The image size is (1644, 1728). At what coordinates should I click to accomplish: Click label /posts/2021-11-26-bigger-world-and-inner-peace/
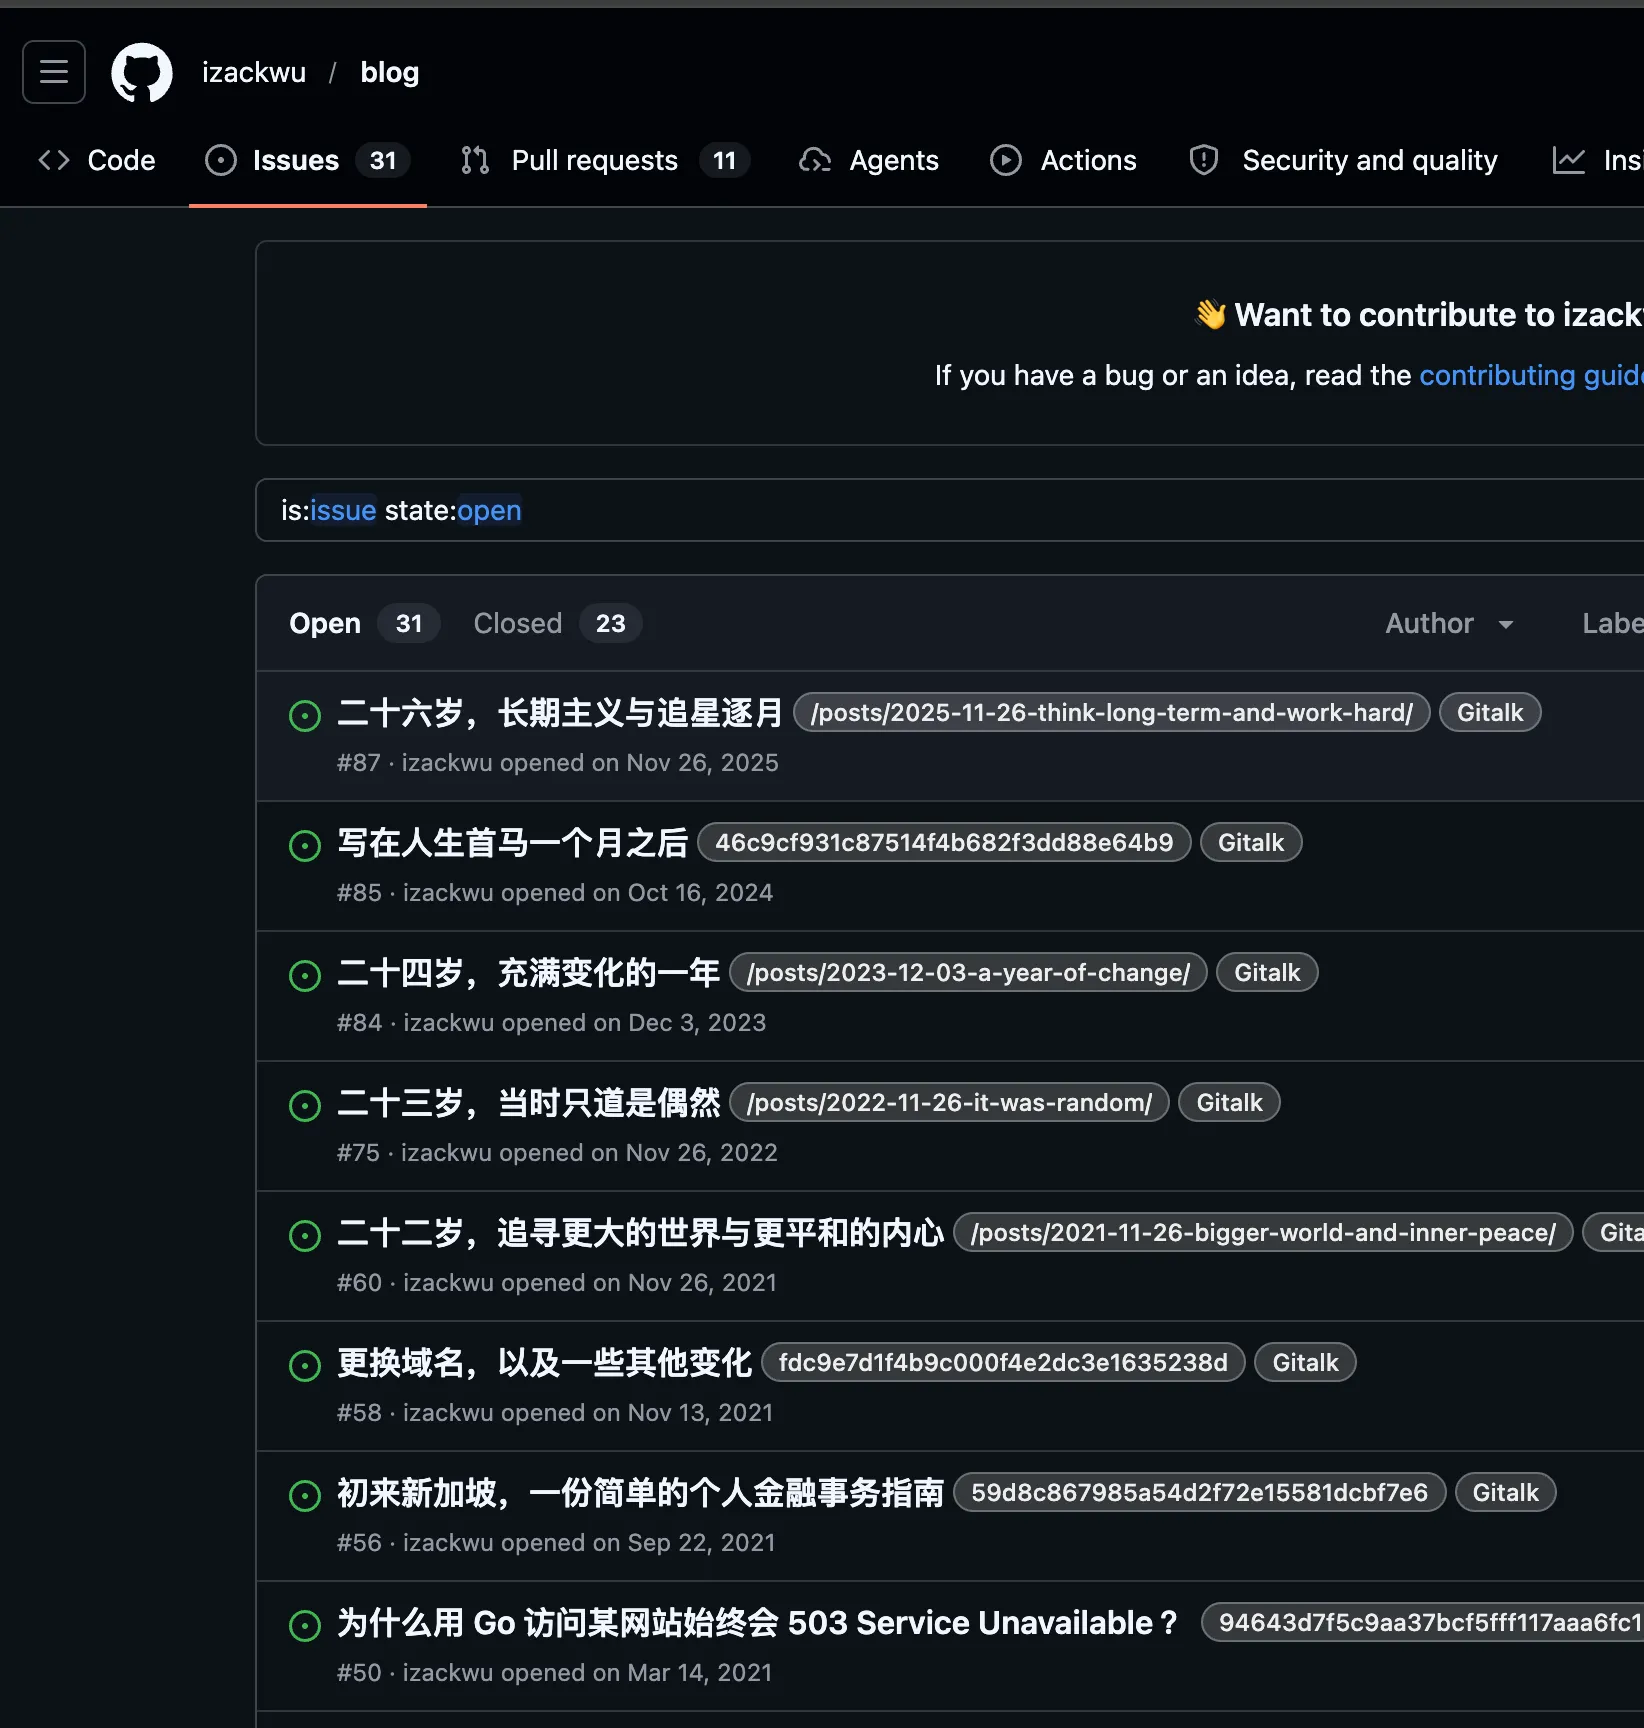pyautogui.click(x=1264, y=1232)
